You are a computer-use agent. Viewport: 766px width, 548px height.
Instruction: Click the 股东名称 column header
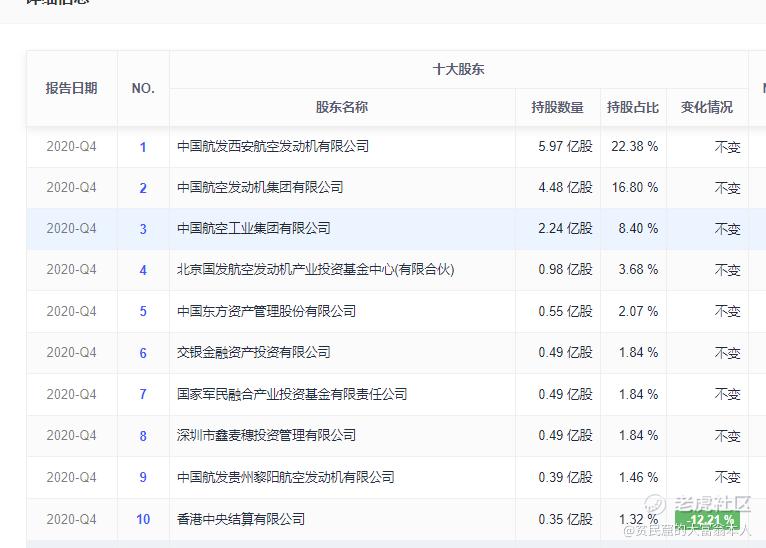pyautogui.click(x=341, y=107)
